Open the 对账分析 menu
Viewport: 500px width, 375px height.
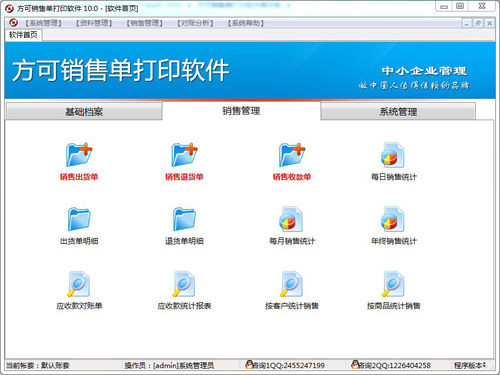pyautogui.click(x=195, y=23)
